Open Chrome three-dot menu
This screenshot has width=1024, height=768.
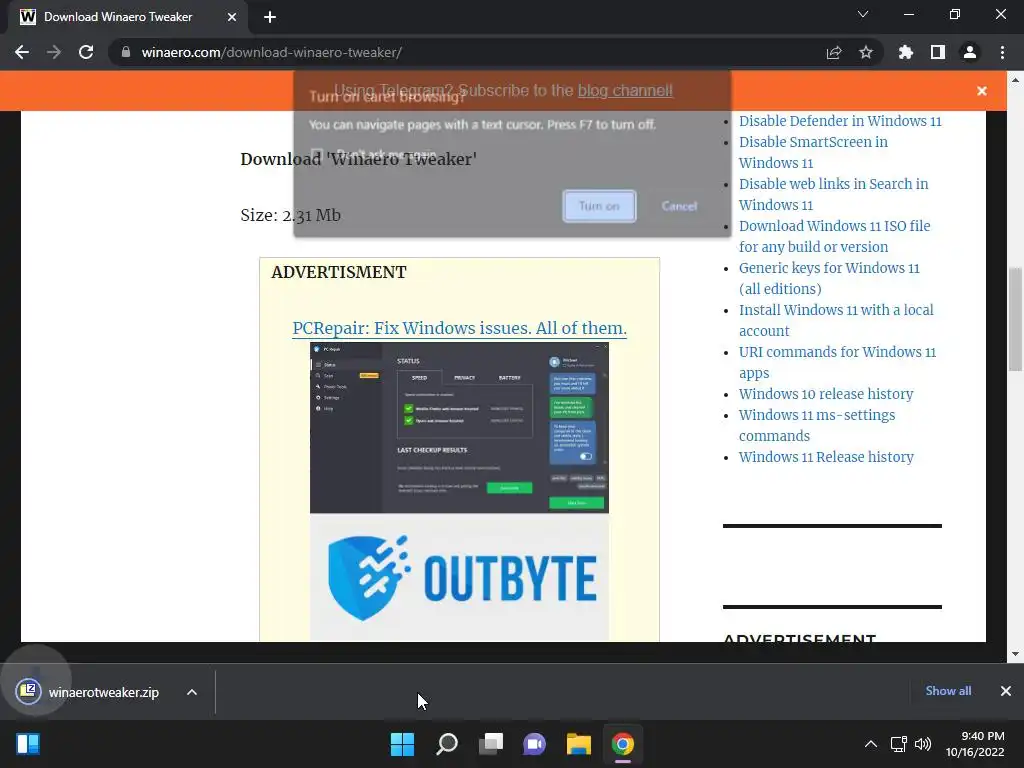click(1002, 52)
